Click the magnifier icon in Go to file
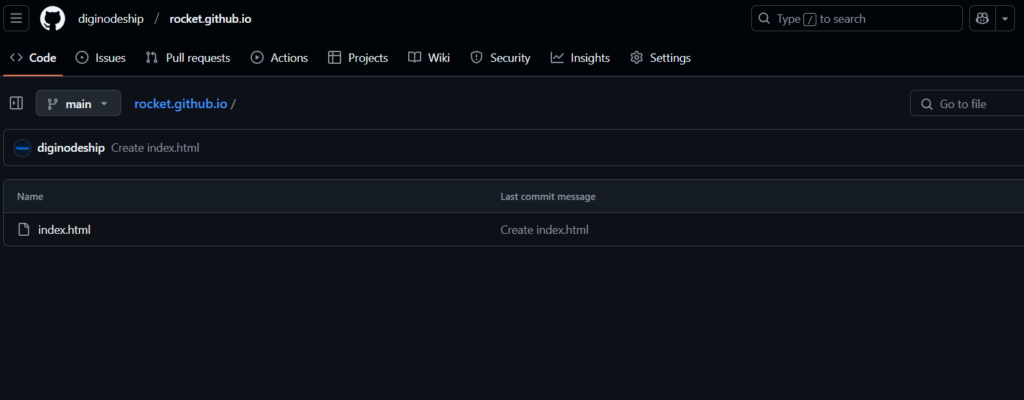The width and height of the screenshot is (1024, 400). pos(926,104)
